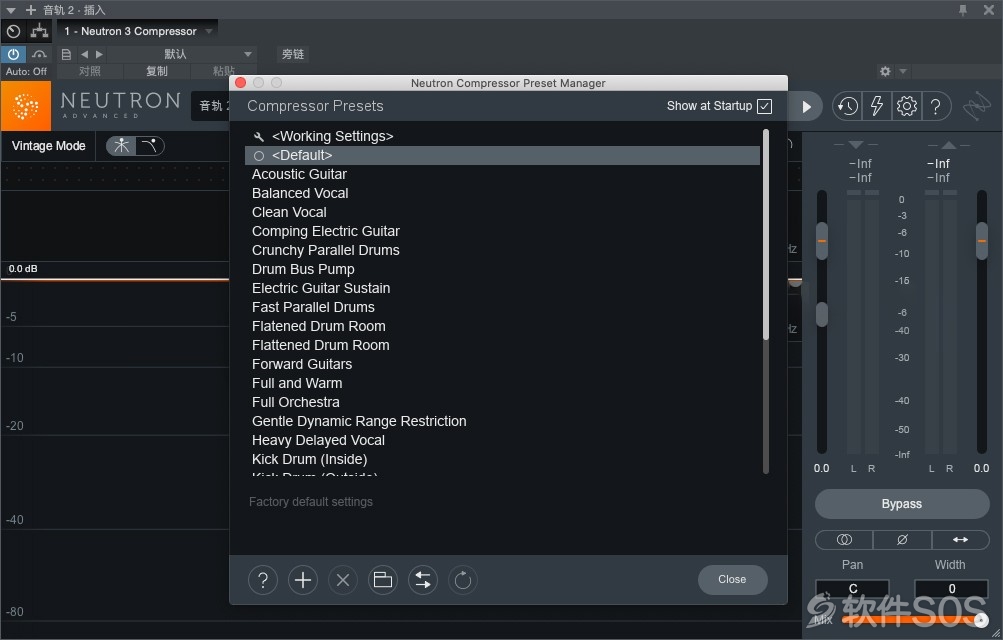Open the 默认 preset dropdown
The width and height of the screenshot is (1003, 640).
[x=182, y=54]
